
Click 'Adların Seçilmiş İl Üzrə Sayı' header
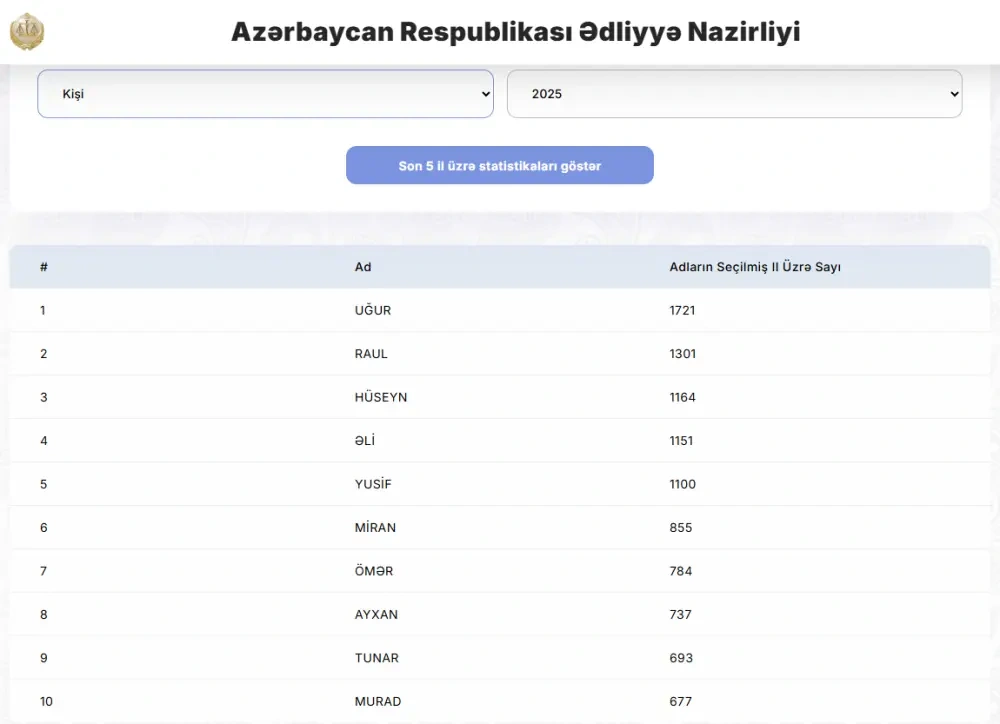point(754,267)
